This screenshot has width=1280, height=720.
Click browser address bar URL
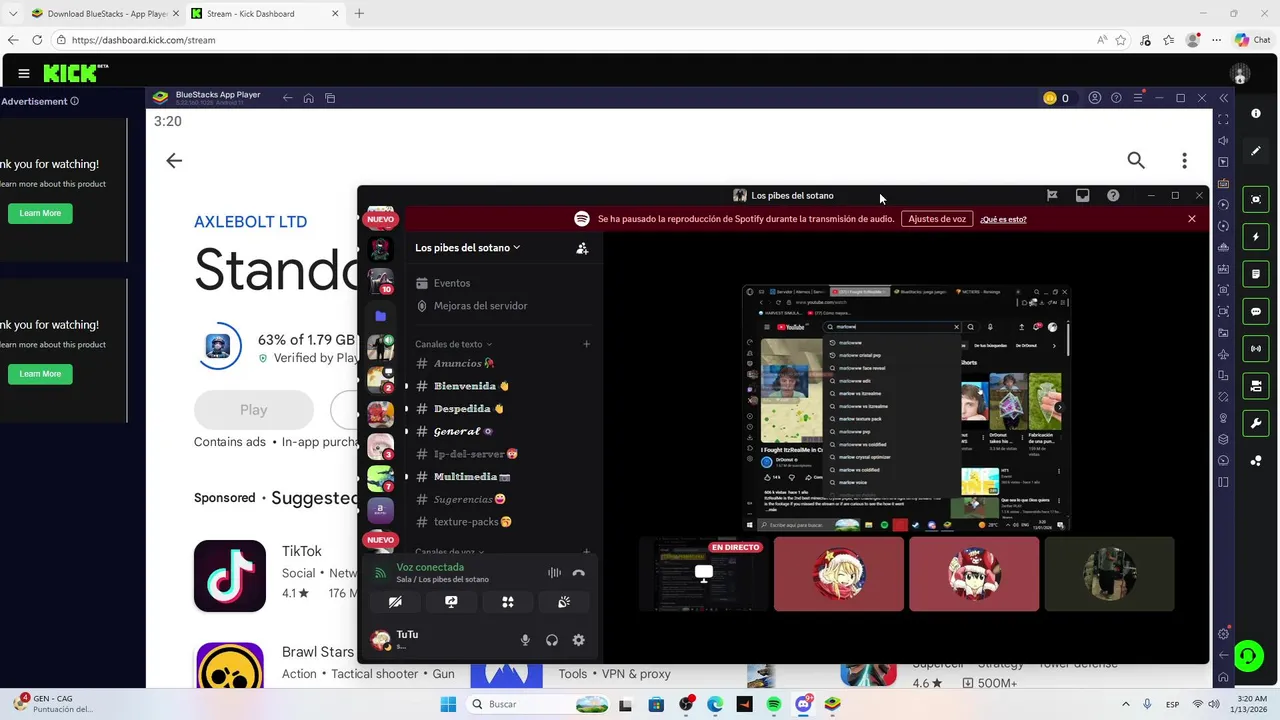point(143,40)
